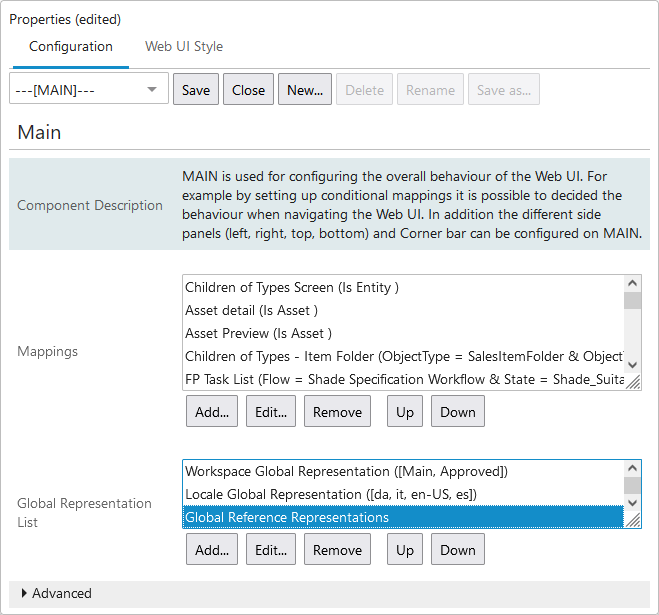
Task: Select Workspace Global Representation item
Action: pos(346,471)
